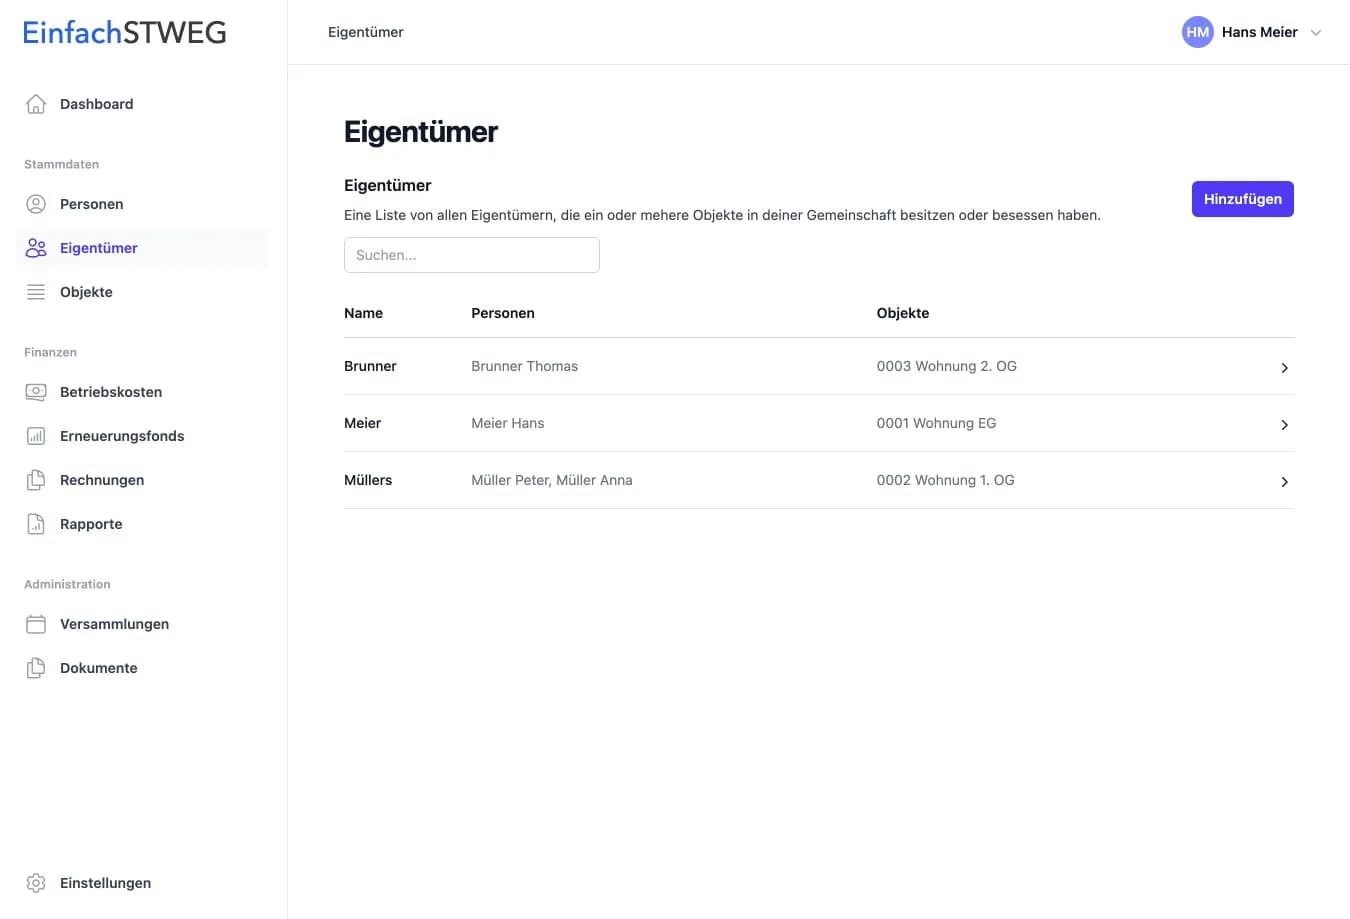Click the EinfachSTWEG logo link
Viewport: 1350px width, 919px height.
[125, 33]
